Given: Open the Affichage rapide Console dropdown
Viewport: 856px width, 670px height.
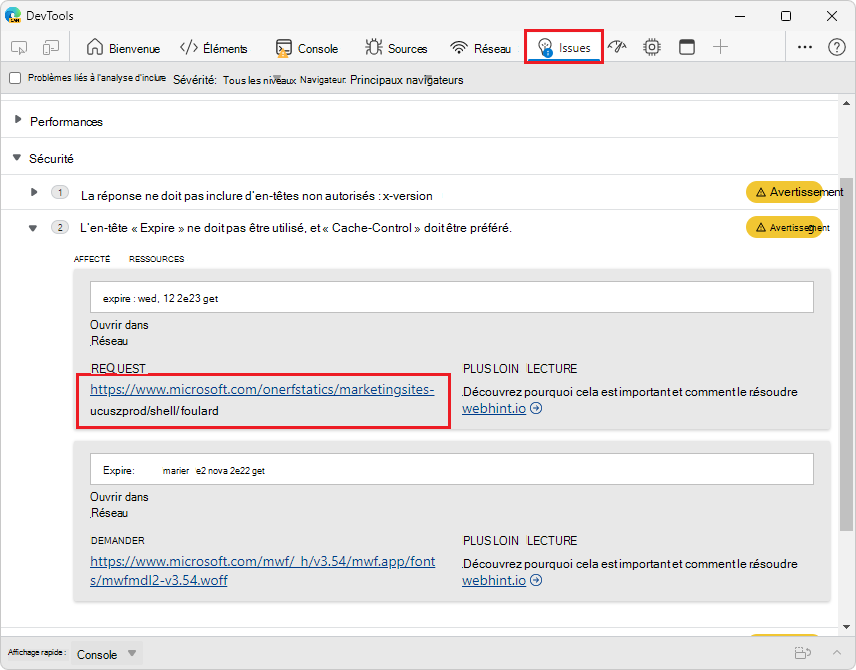Looking at the screenshot, I should pos(106,654).
